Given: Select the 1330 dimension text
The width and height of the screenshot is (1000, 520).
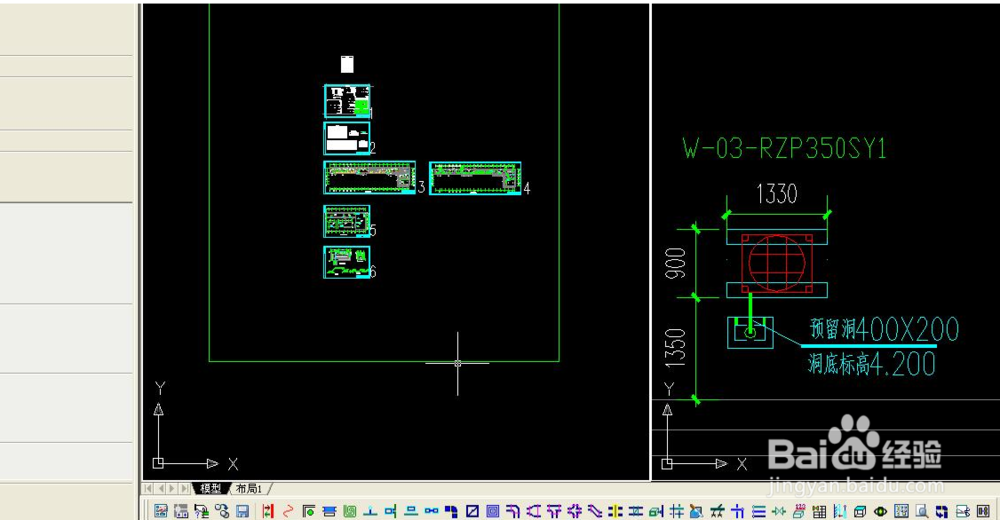Looking at the screenshot, I should (777, 193).
